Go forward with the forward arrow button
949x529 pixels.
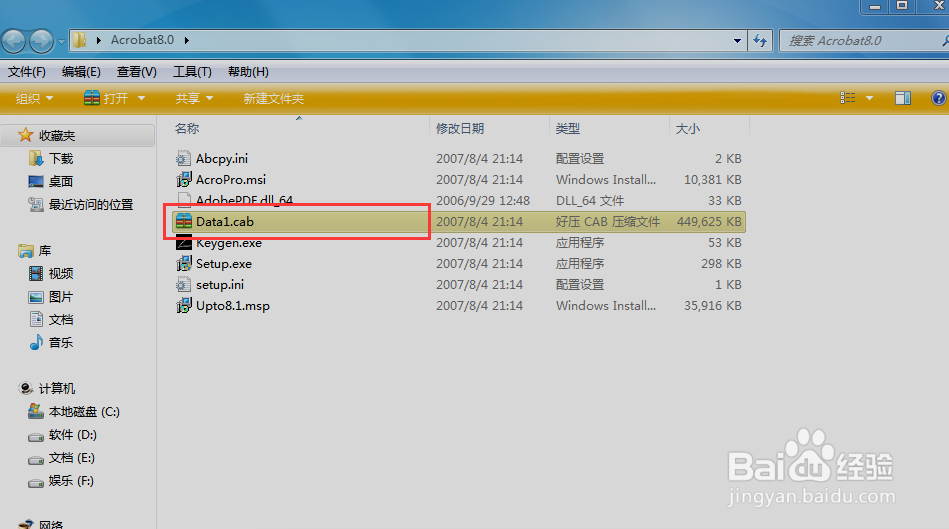click(x=41, y=41)
